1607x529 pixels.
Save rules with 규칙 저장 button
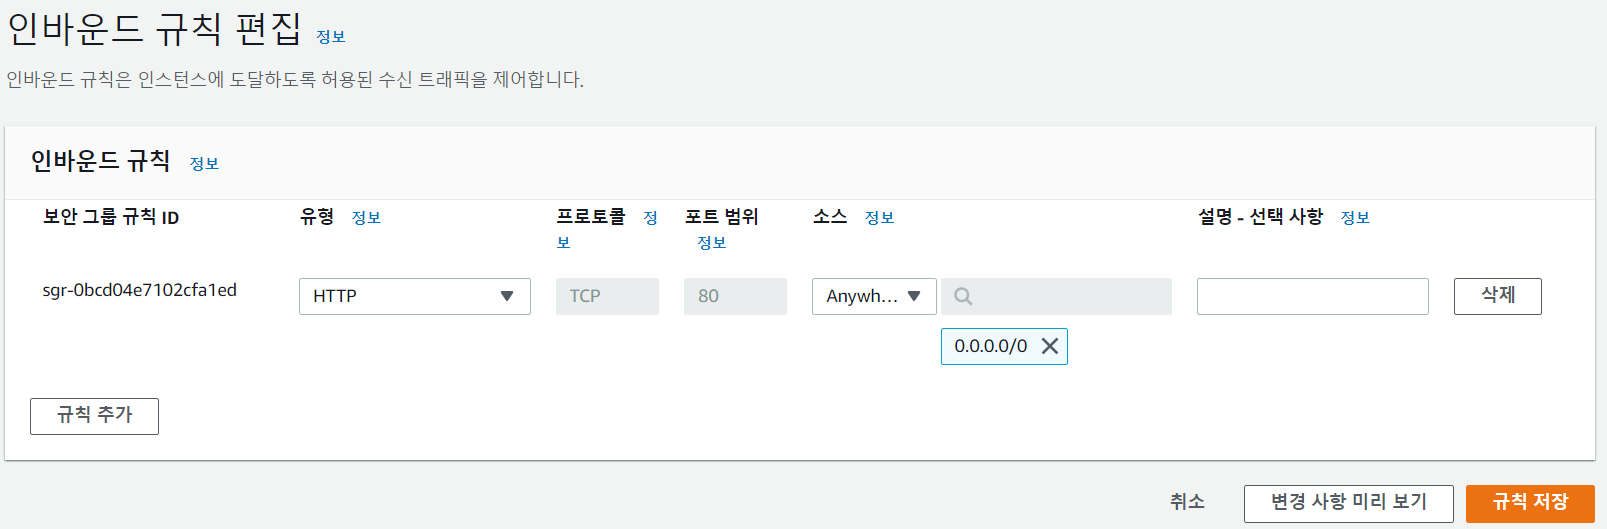tap(1529, 503)
